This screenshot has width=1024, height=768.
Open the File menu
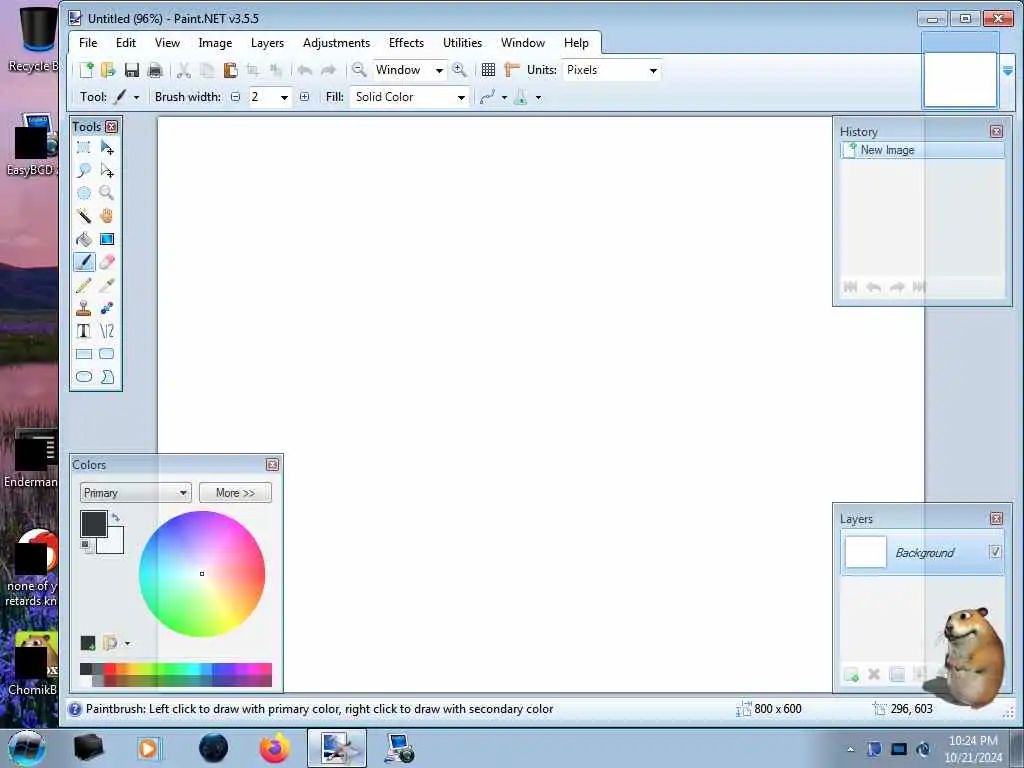88,42
